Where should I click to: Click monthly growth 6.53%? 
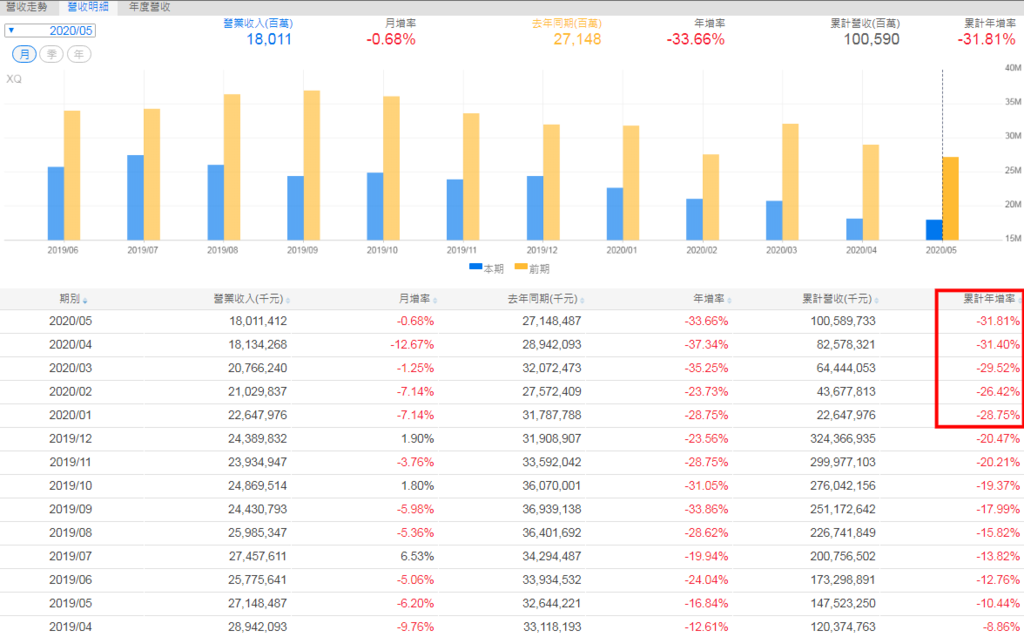point(417,556)
